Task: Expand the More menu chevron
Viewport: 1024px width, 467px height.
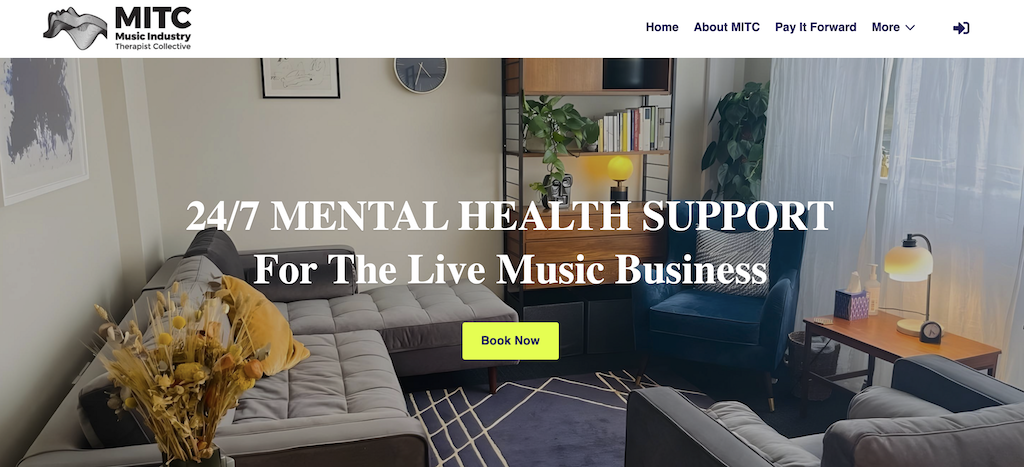Action: 910,27
